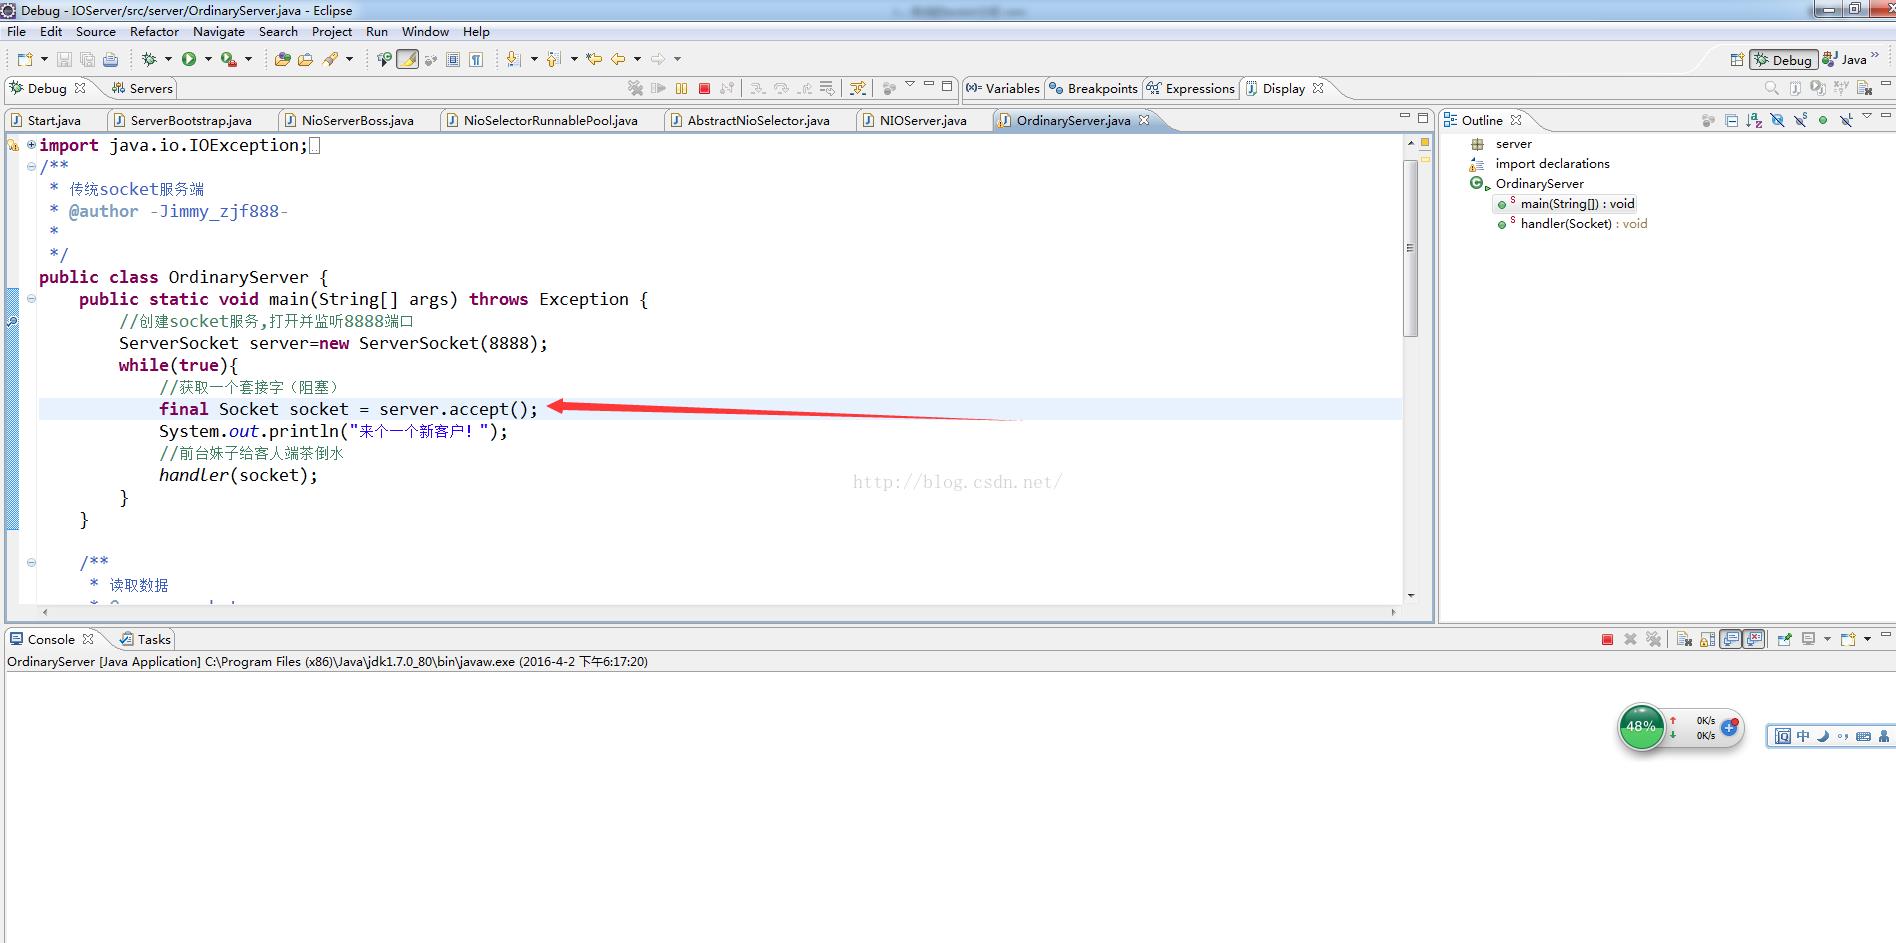Click the Open Perspective icon

tap(1737, 59)
